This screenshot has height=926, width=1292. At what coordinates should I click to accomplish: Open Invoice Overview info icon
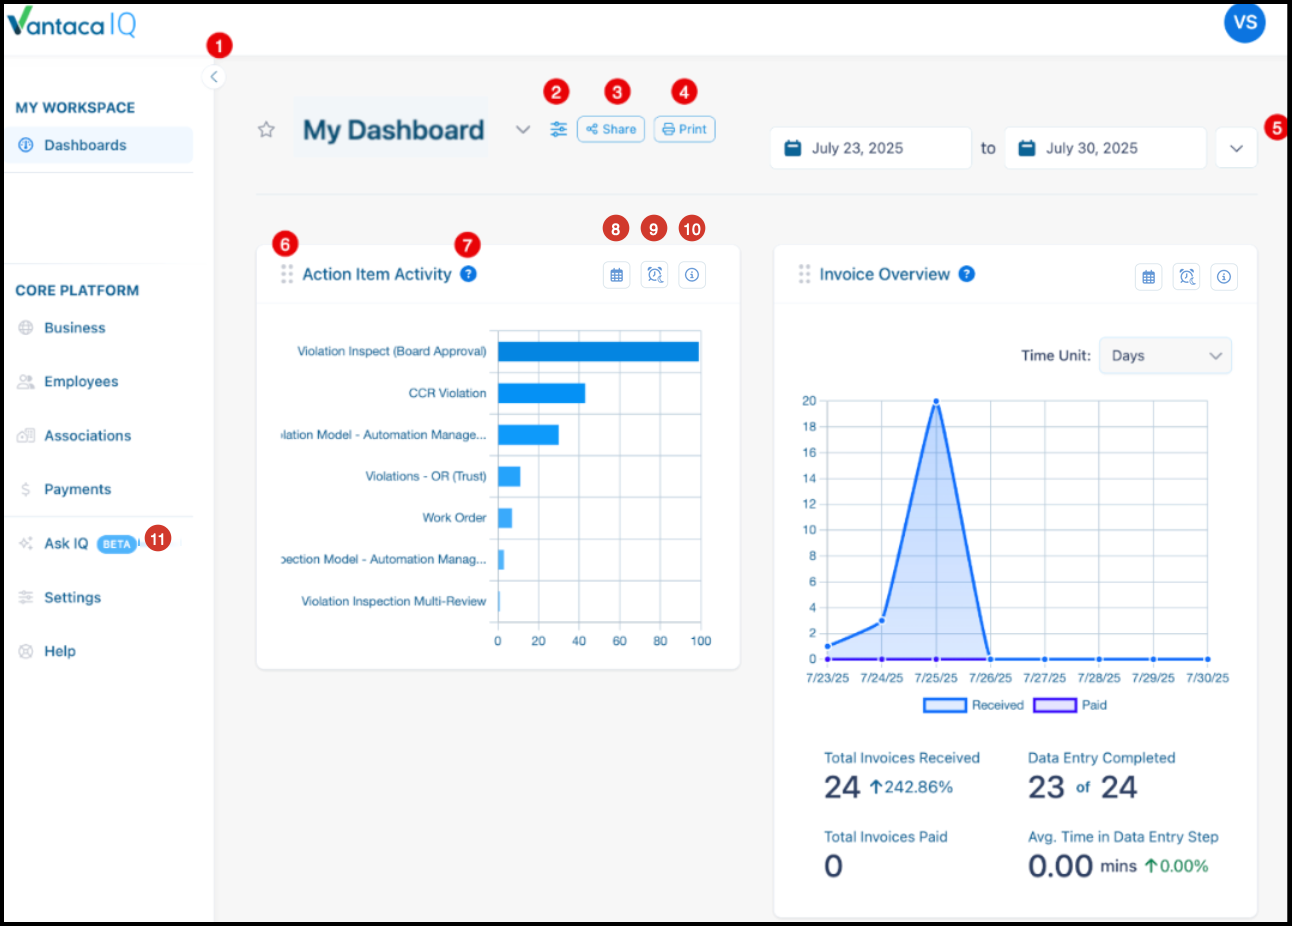(1224, 277)
